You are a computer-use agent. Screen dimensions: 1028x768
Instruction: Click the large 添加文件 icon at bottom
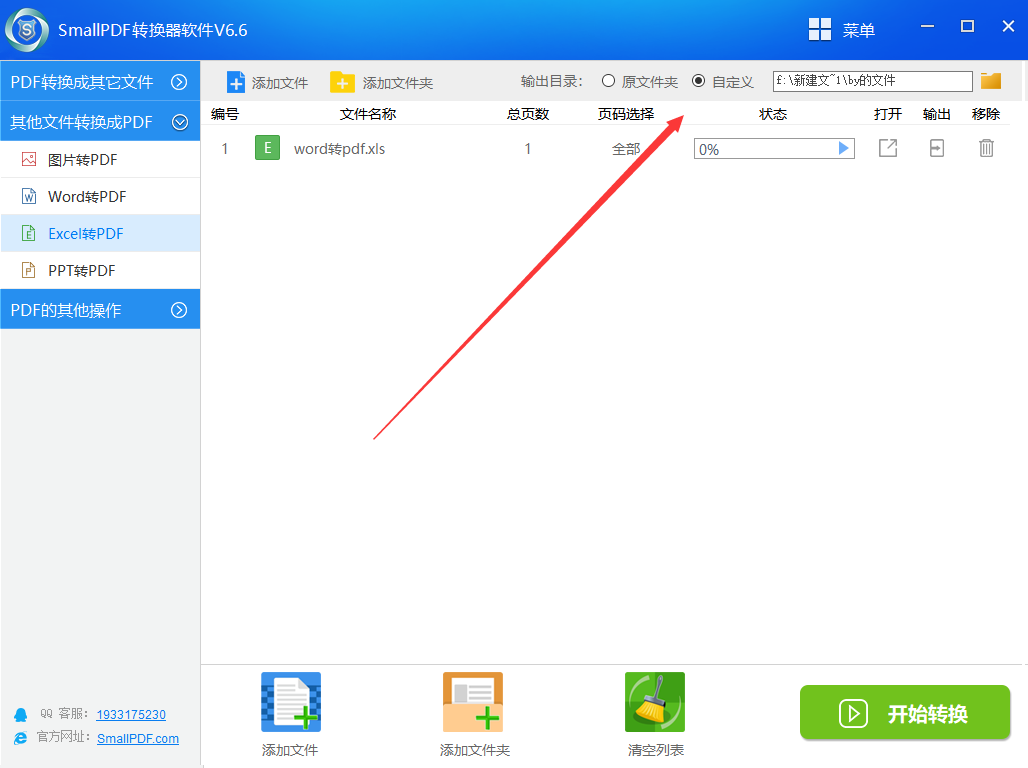coord(290,702)
